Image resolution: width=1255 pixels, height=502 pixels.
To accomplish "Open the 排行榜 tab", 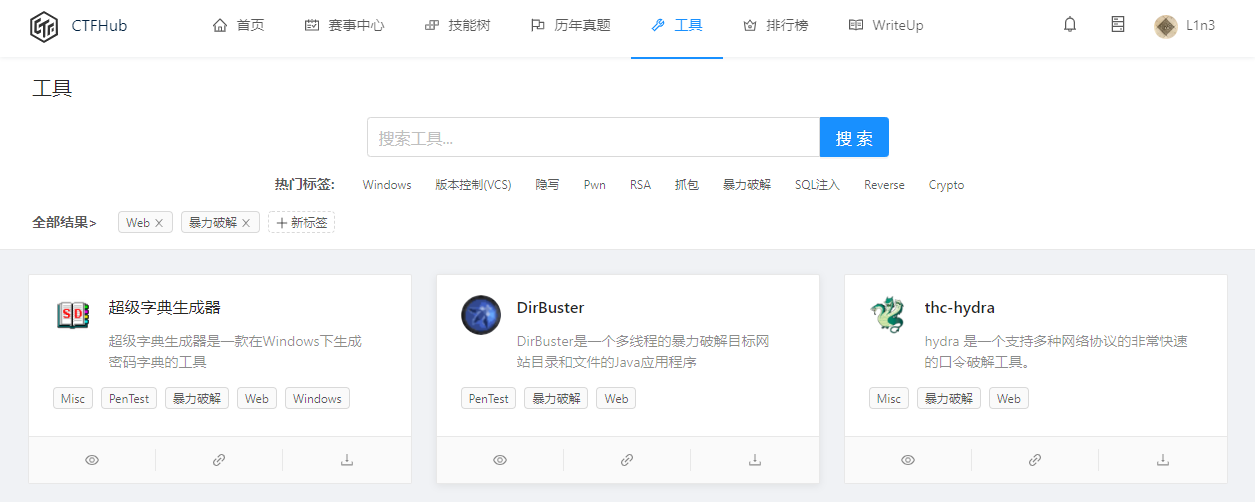I will point(775,25).
